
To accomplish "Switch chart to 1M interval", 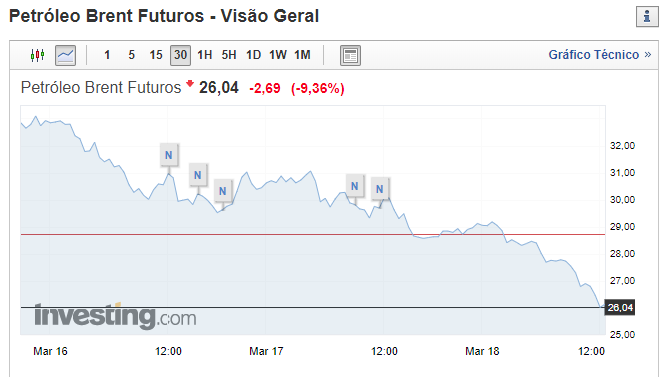I will 302,55.
